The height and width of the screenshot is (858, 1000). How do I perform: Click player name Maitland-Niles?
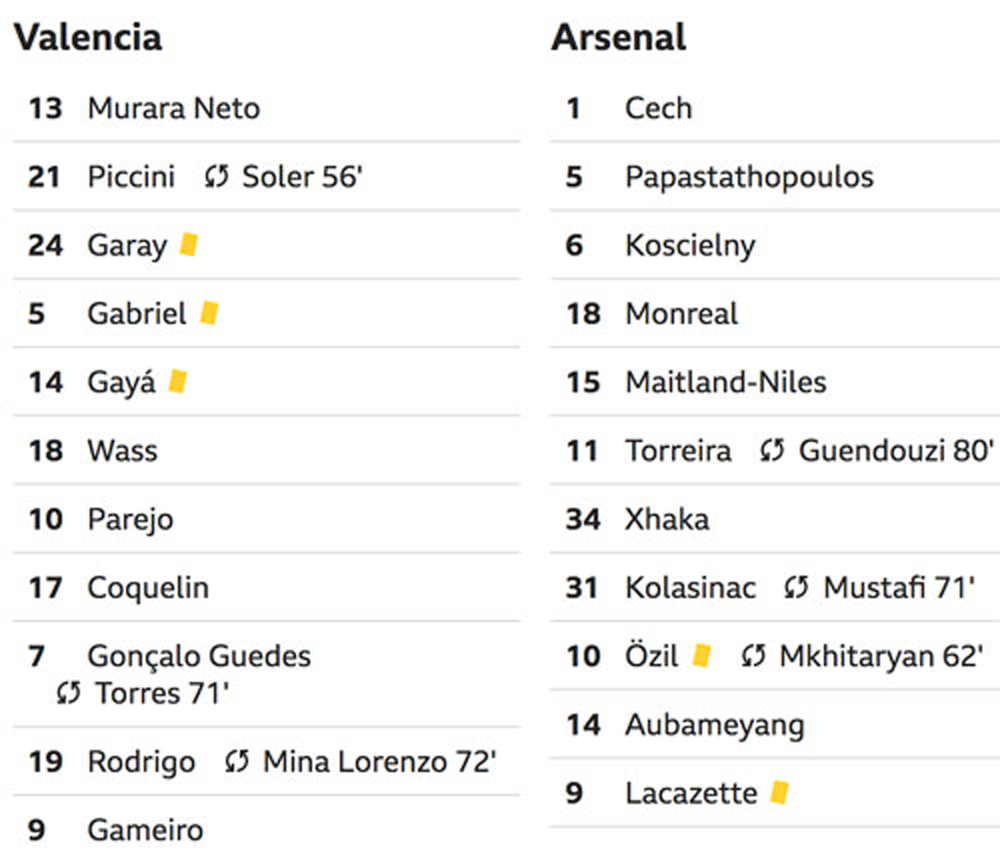[726, 382]
